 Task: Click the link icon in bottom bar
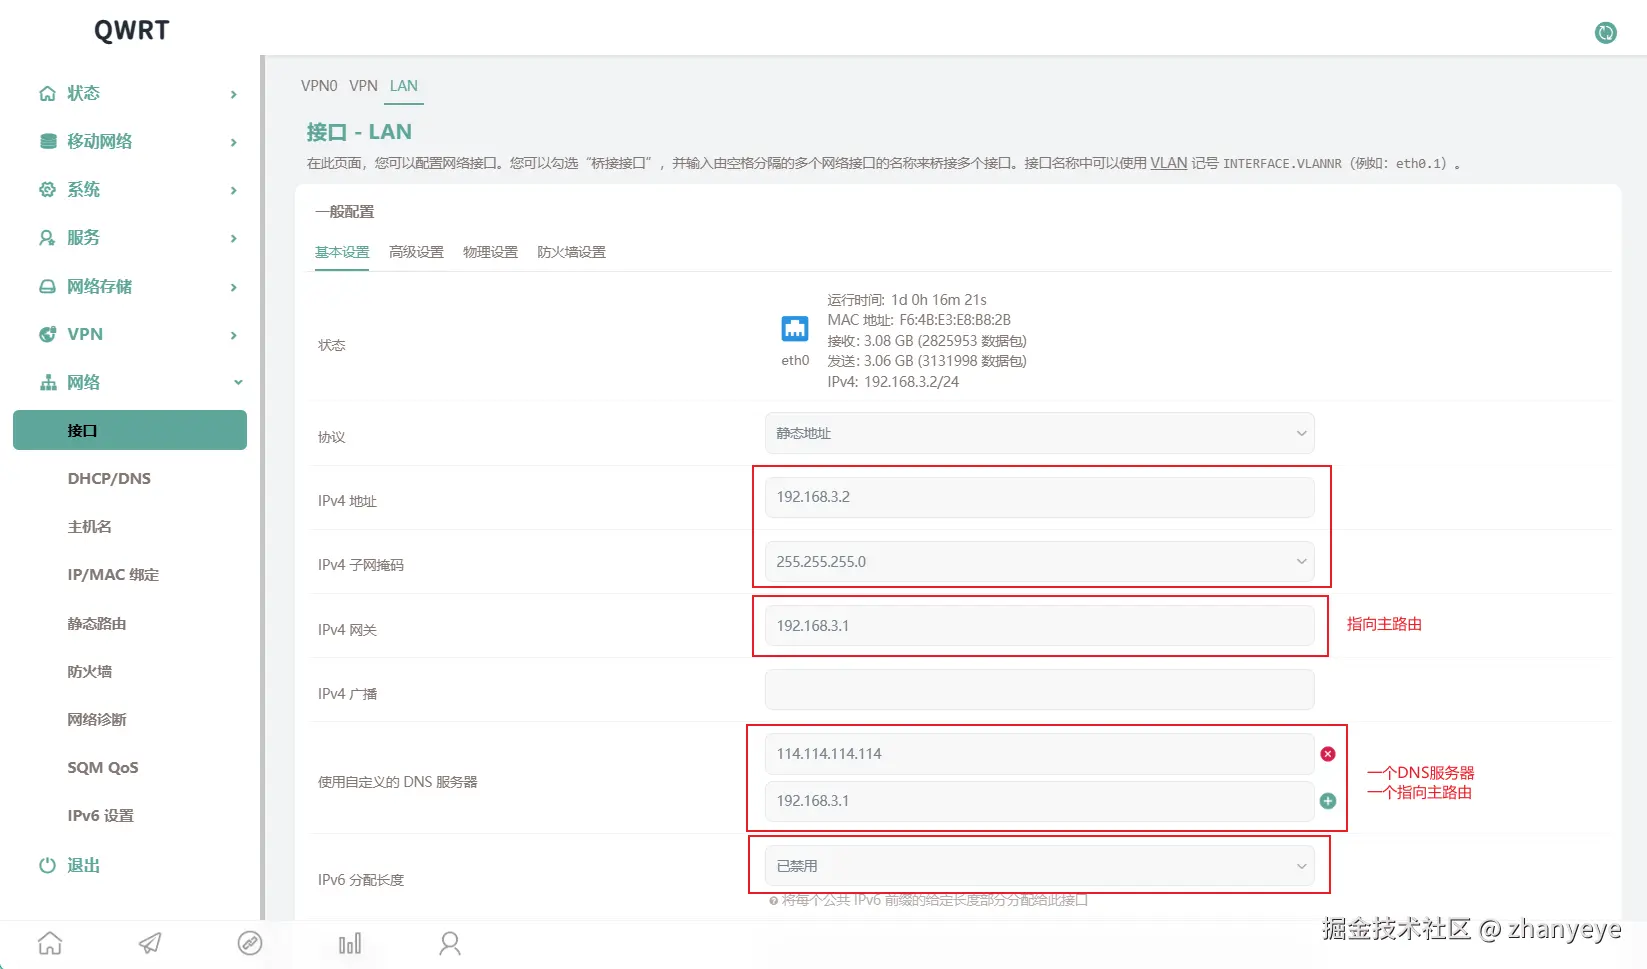point(250,943)
